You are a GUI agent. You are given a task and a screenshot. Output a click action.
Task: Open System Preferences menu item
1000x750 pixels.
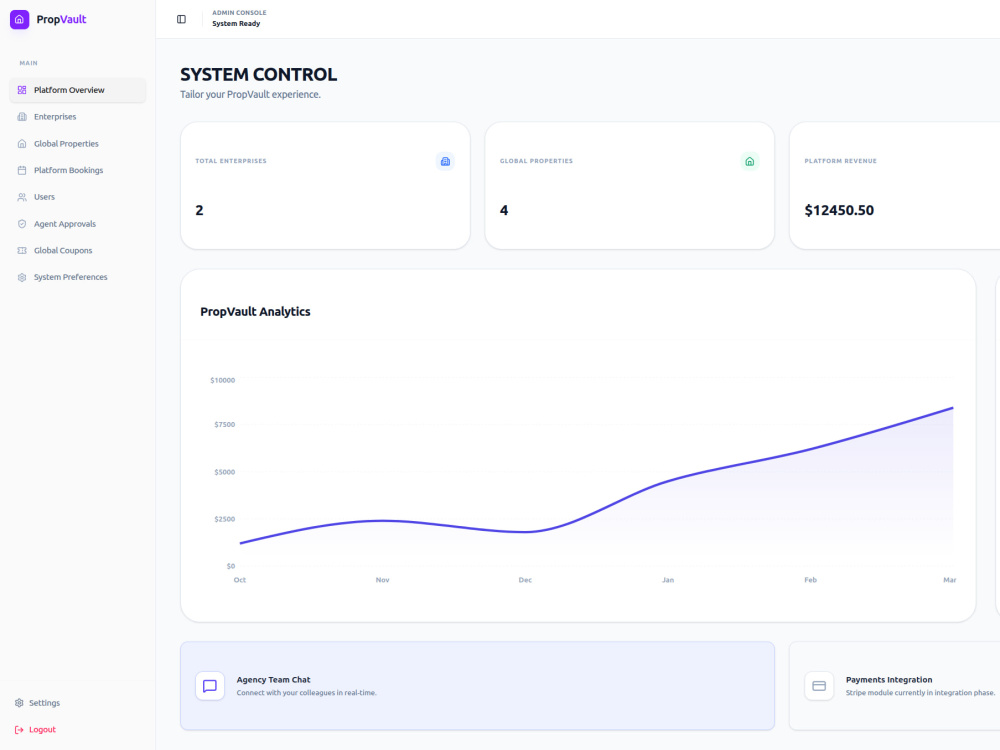click(78, 277)
